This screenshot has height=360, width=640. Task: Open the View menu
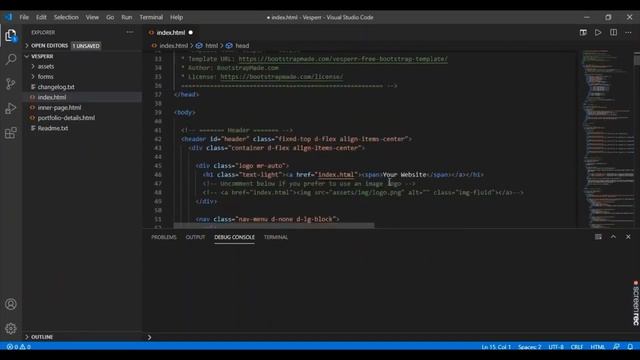click(92, 17)
